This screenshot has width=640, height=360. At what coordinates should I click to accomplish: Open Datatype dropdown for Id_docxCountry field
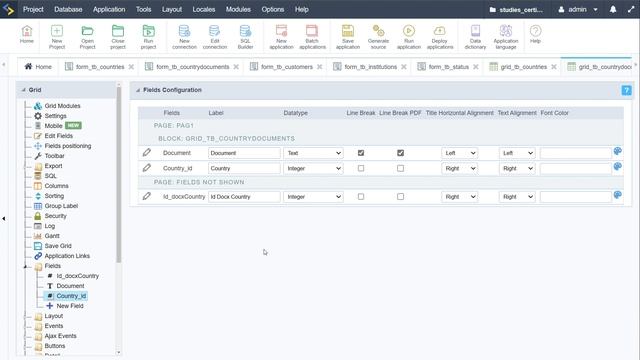[313, 197]
